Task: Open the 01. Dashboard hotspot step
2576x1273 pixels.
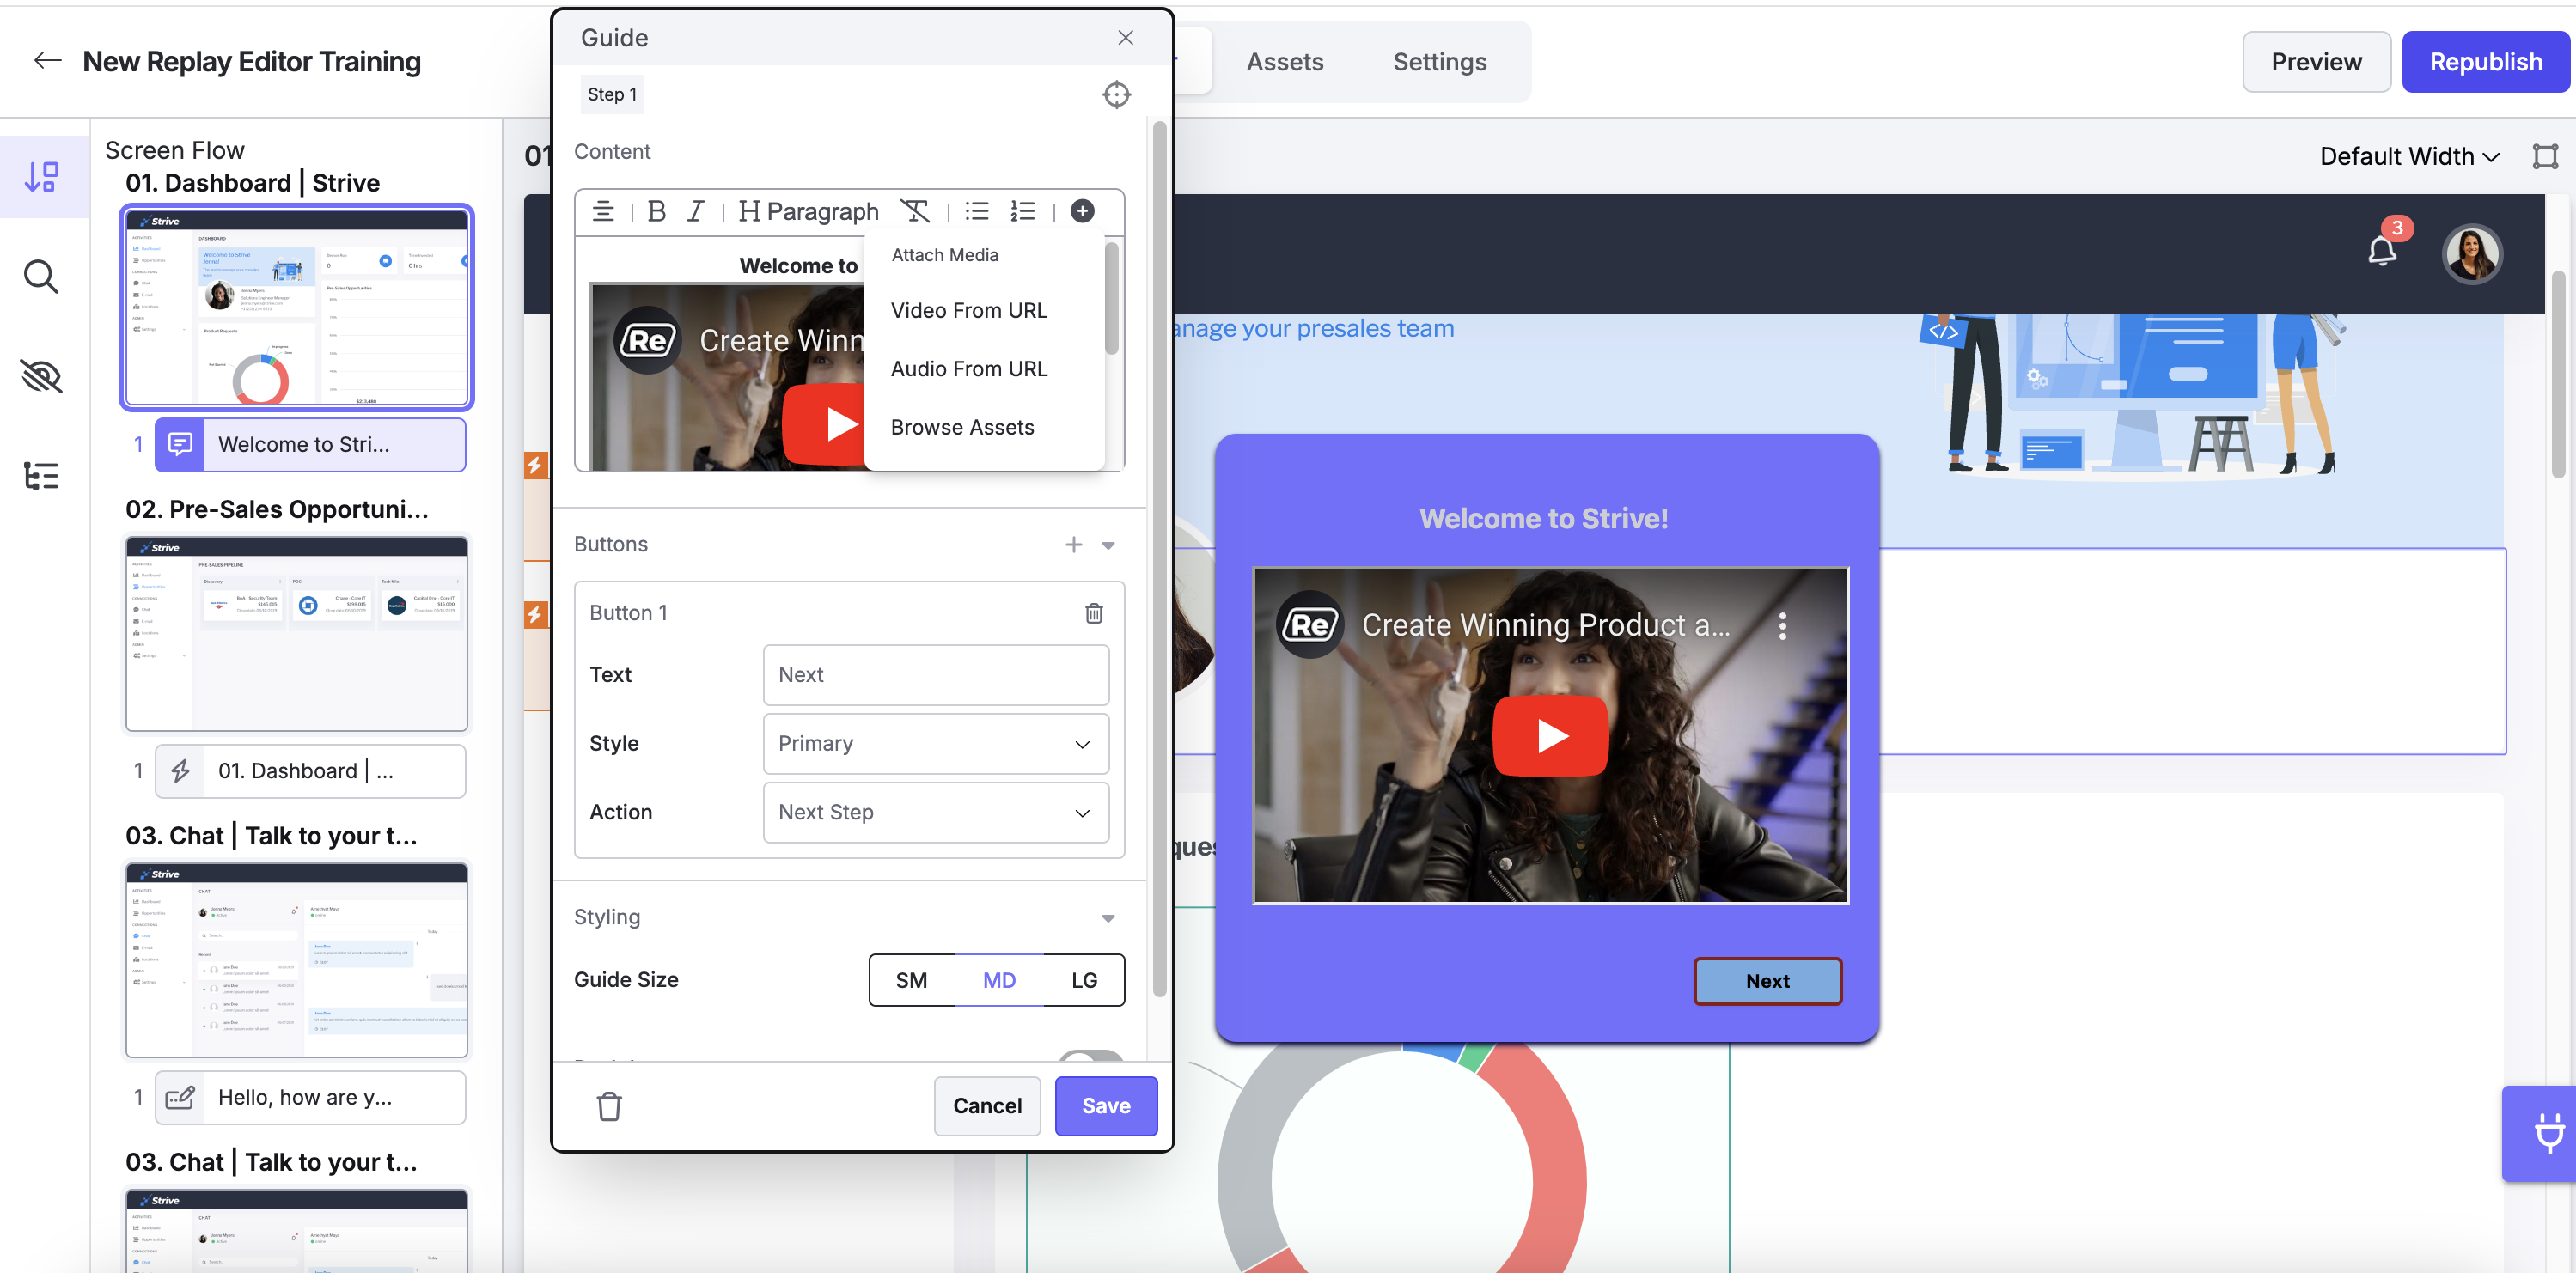Action: tap(311, 771)
